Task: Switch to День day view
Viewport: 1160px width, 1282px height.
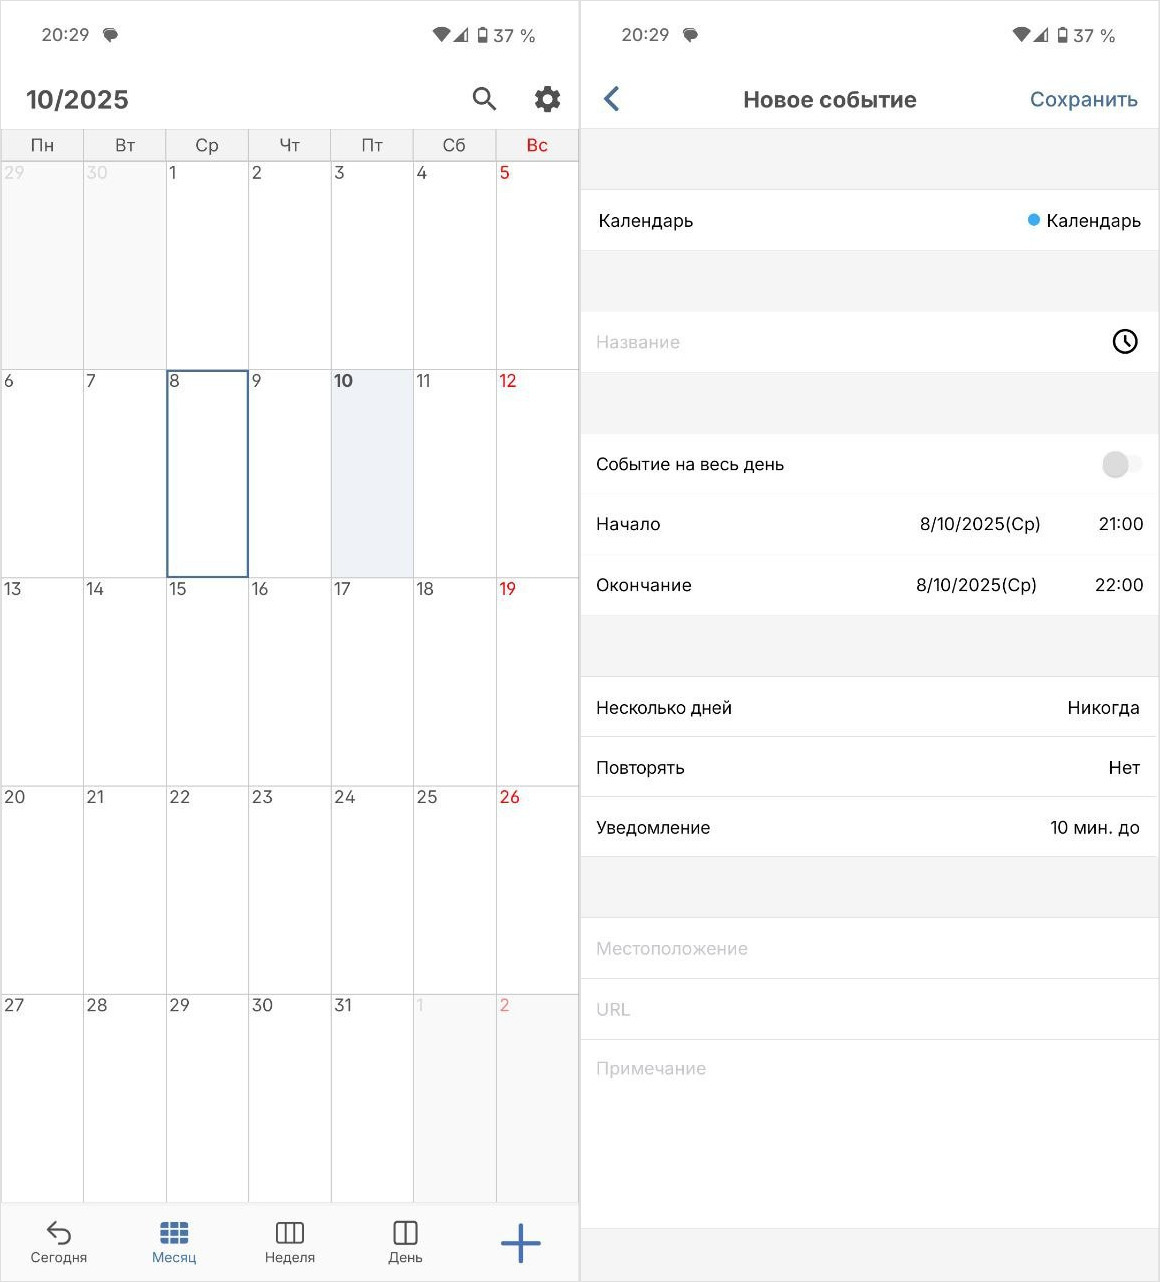Action: pos(405,1241)
